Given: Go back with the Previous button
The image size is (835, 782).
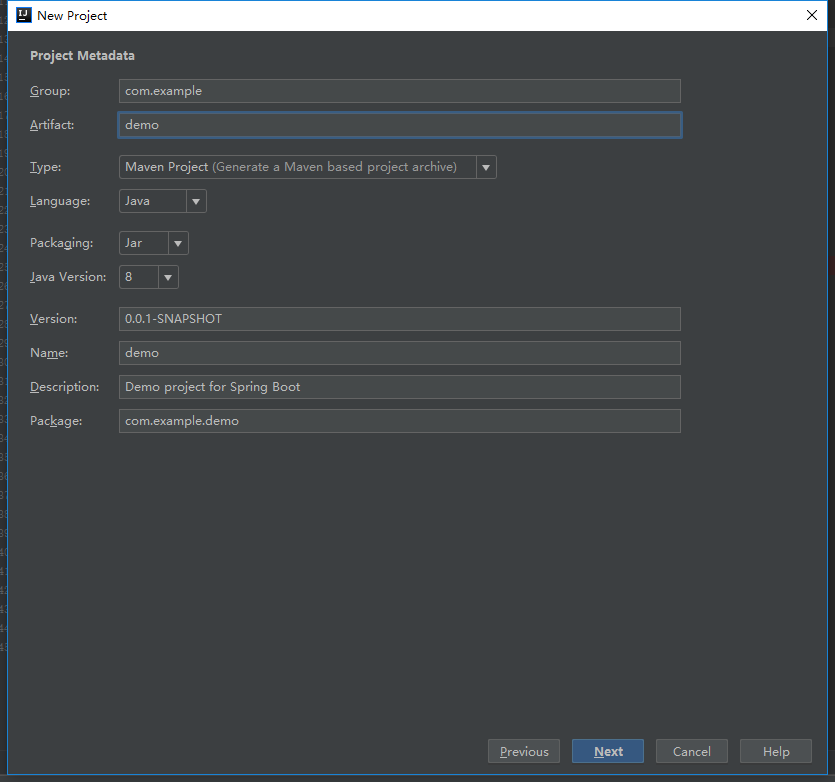Looking at the screenshot, I should pyautogui.click(x=524, y=752).
